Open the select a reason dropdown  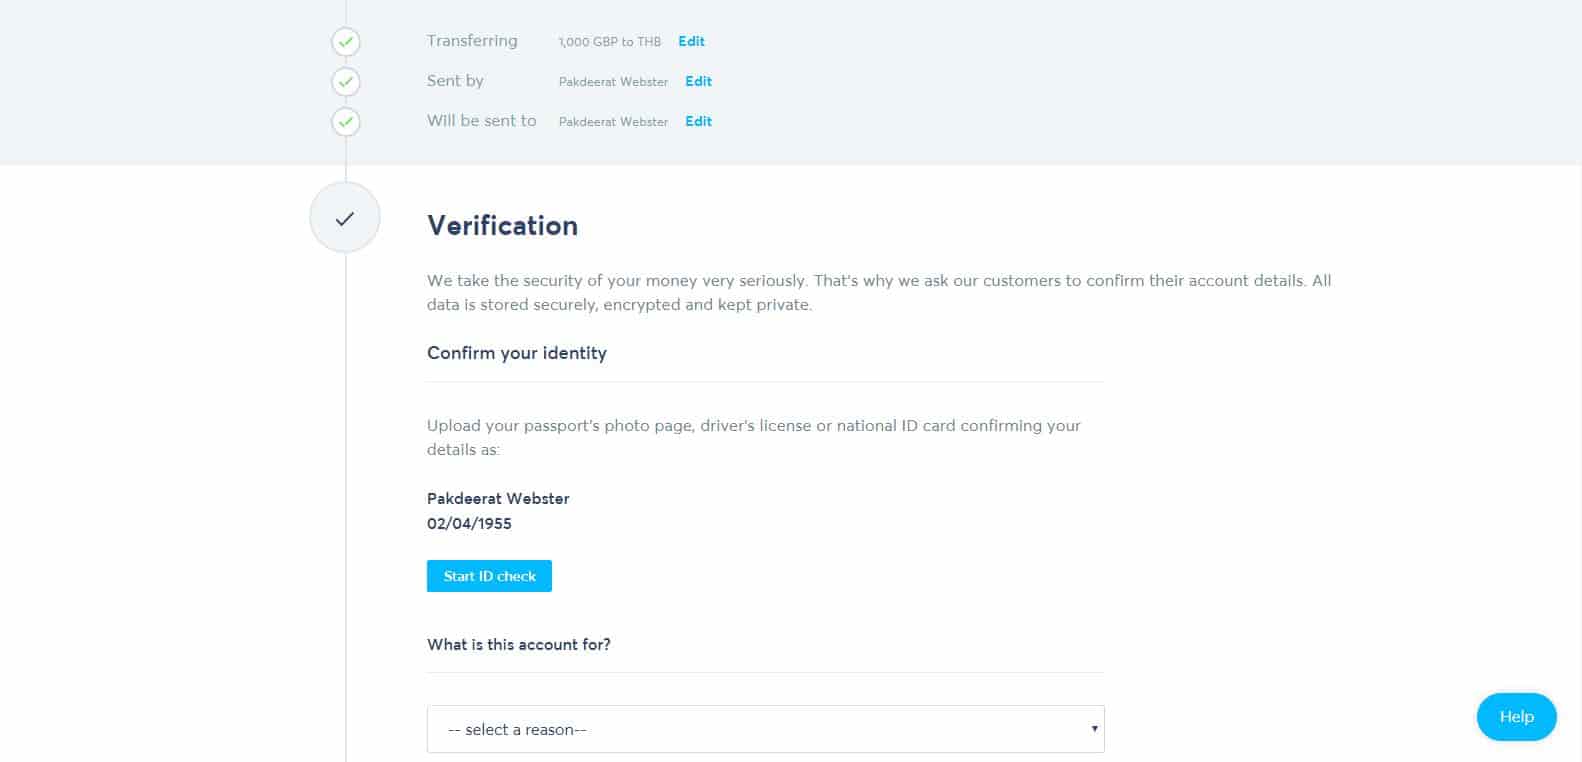coord(765,729)
